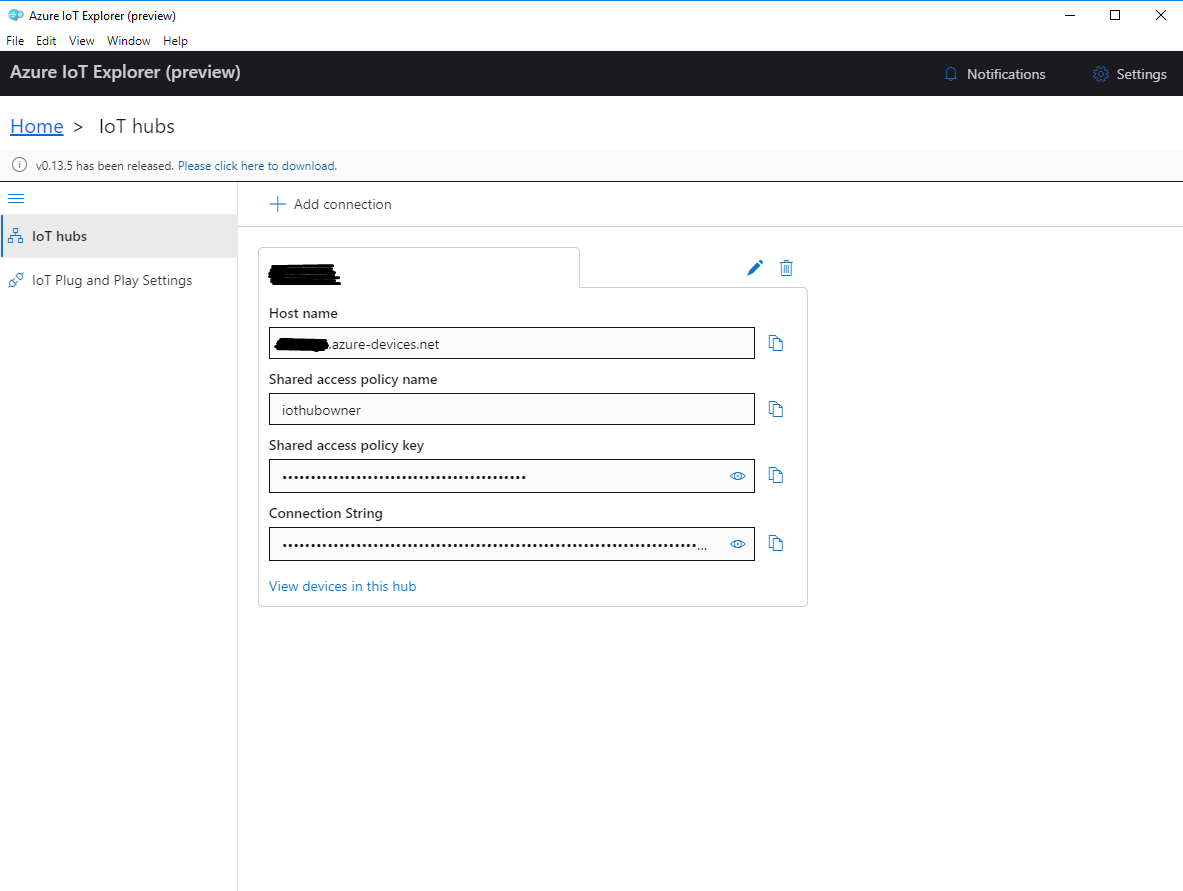Open the Settings panel
Viewport: 1183px width, 891px height.
pyautogui.click(x=1129, y=74)
